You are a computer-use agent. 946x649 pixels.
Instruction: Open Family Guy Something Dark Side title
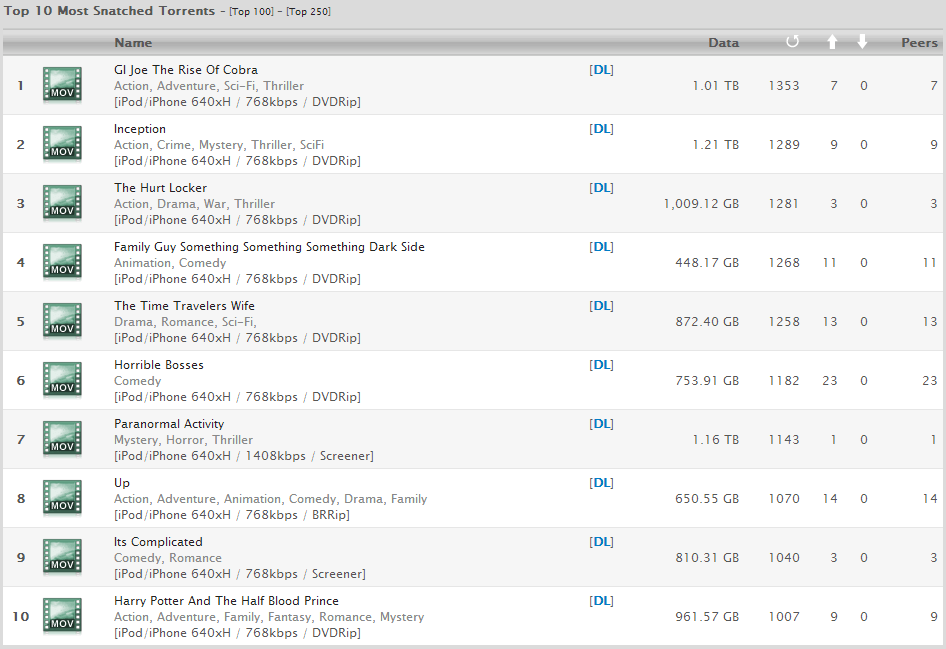click(x=269, y=247)
